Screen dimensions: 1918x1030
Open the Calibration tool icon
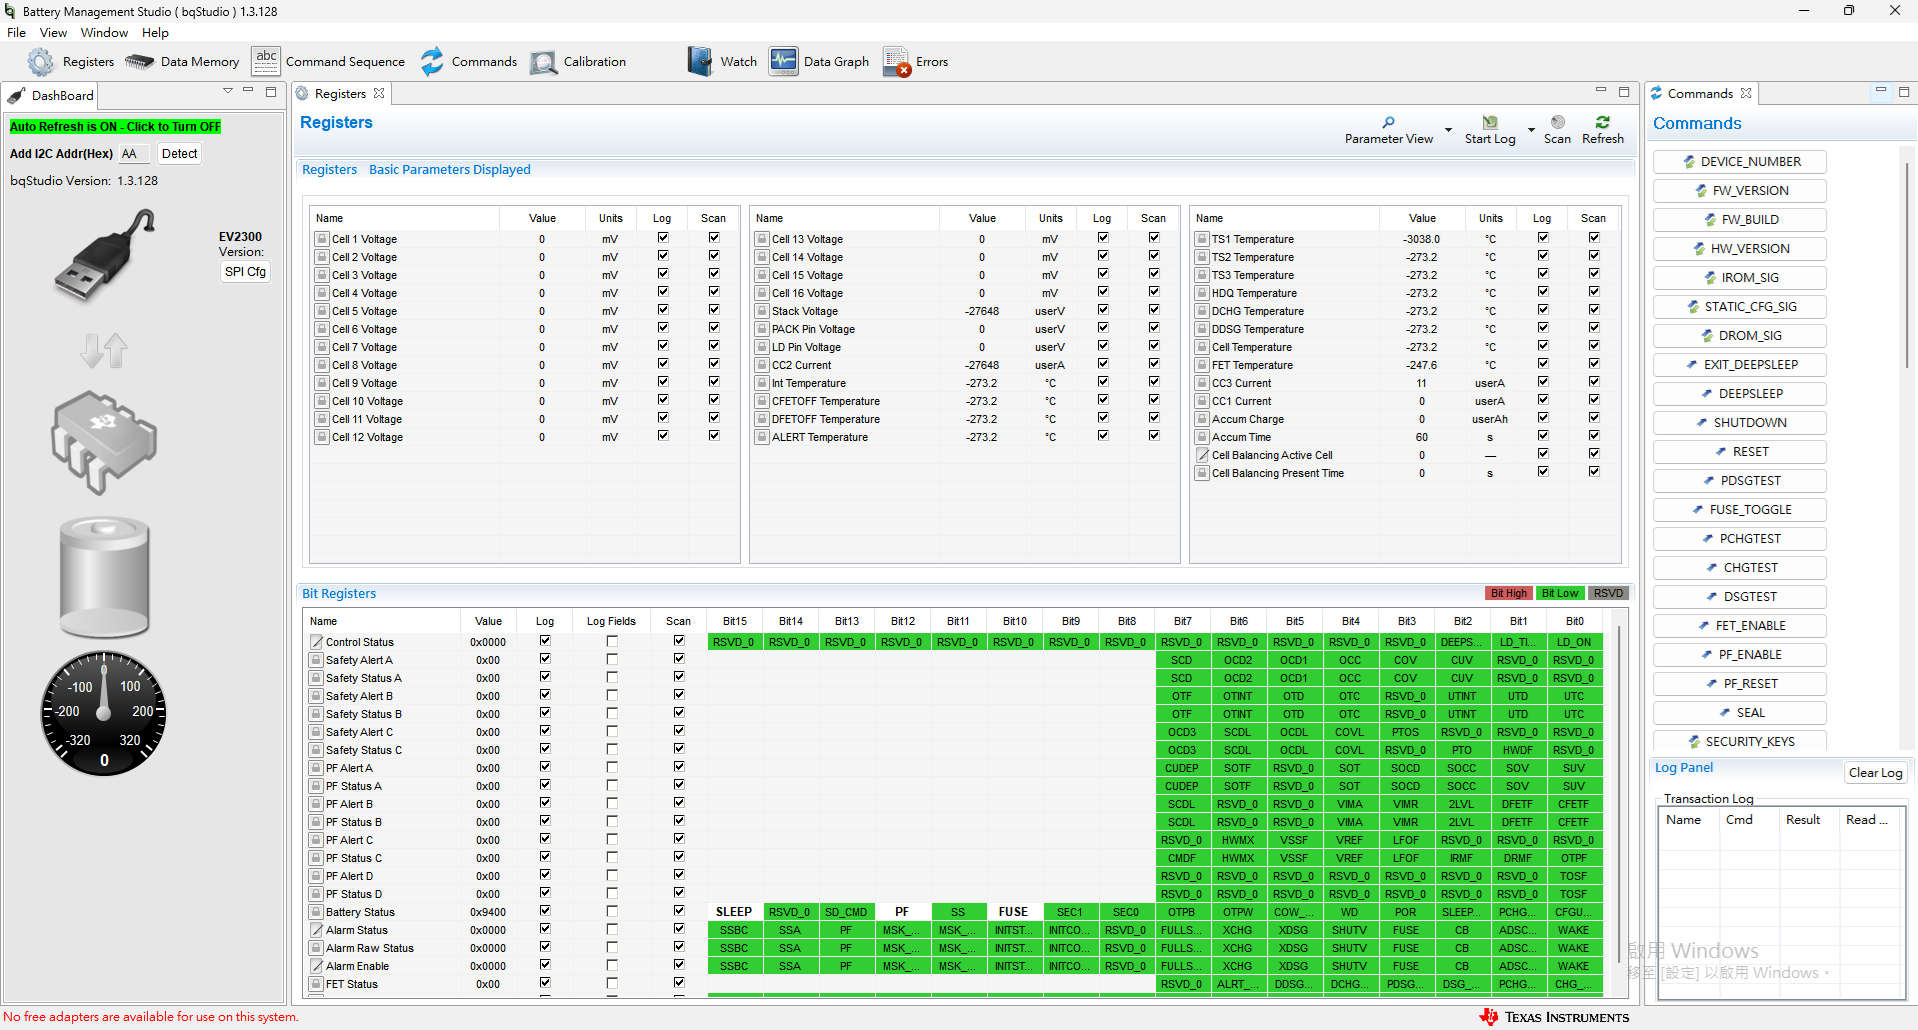(x=544, y=62)
